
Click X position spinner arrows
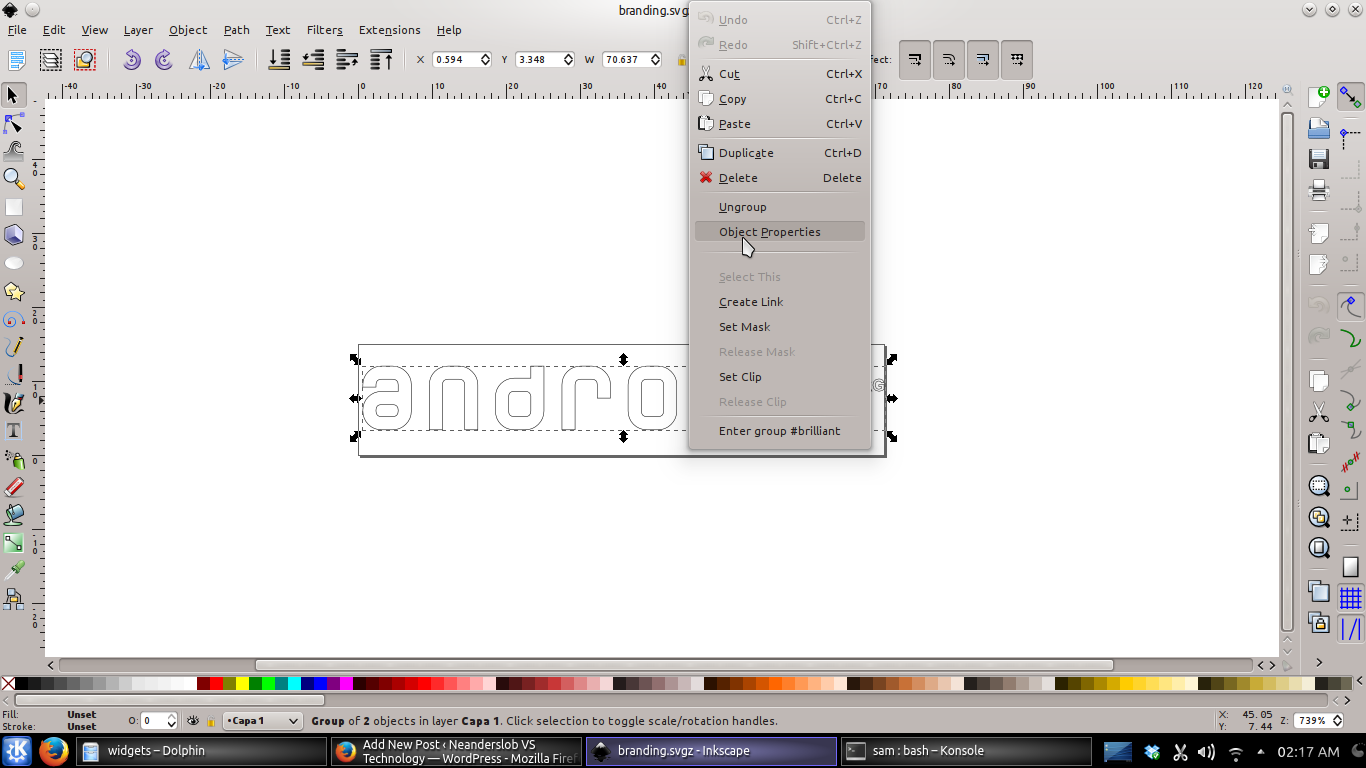coord(486,60)
